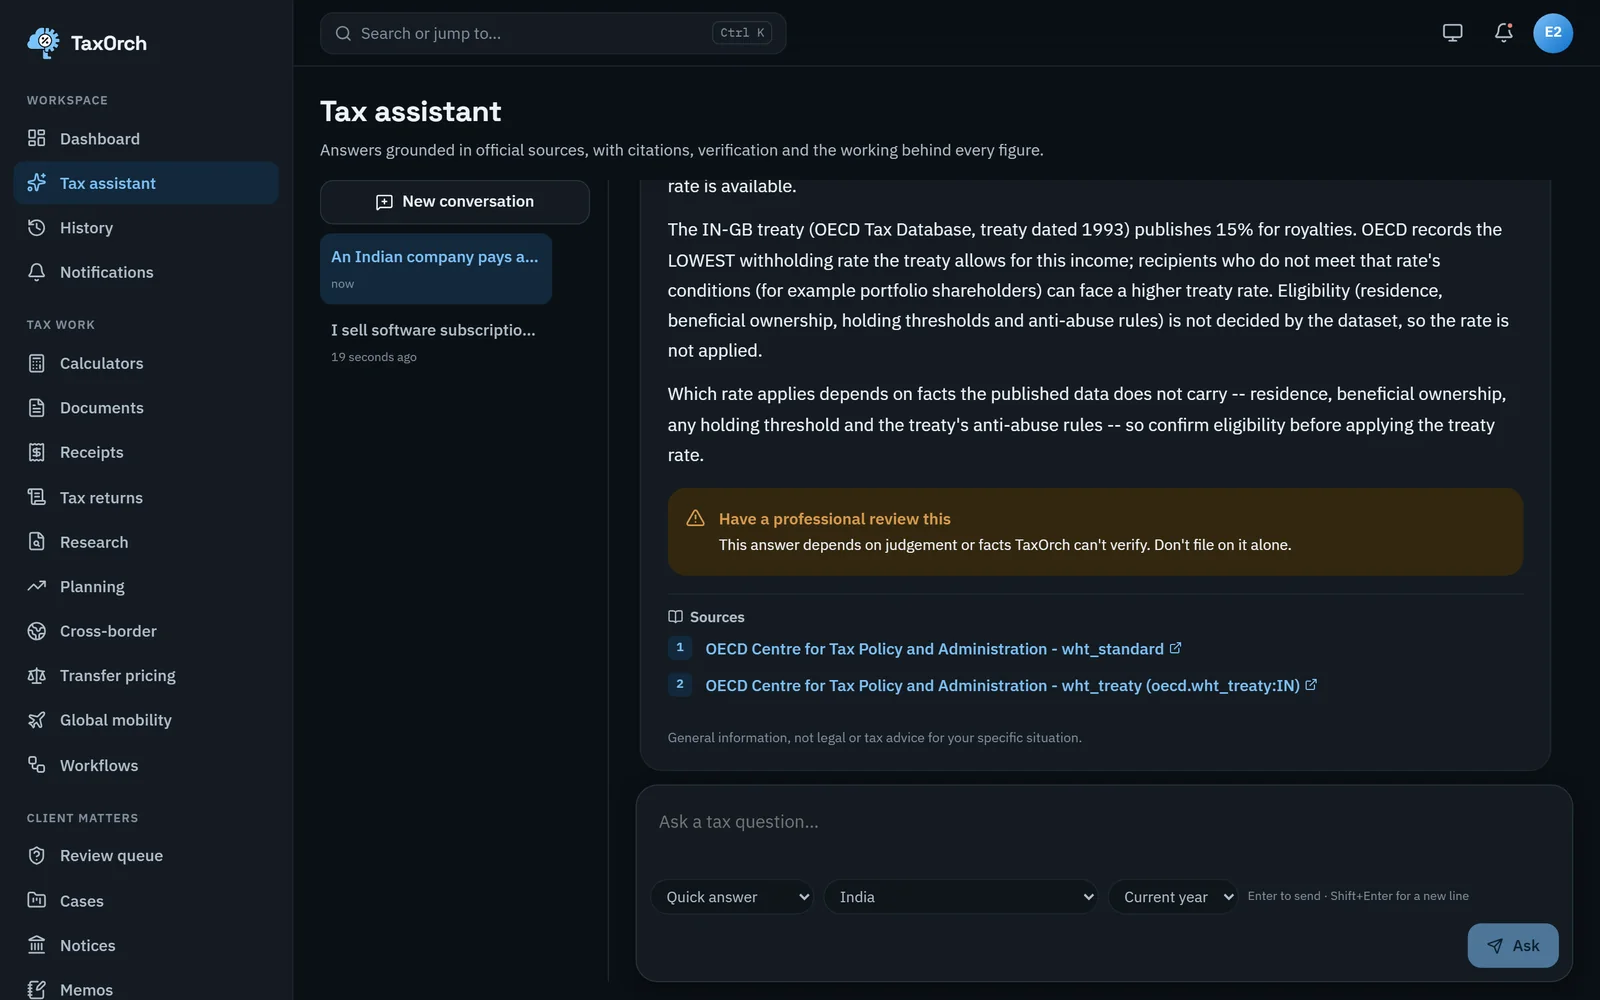This screenshot has height=1000, width=1600.
Task: Select the 'An Indian company pays a...' conversation
Action: pyautogui.click(x=436, y=269)
